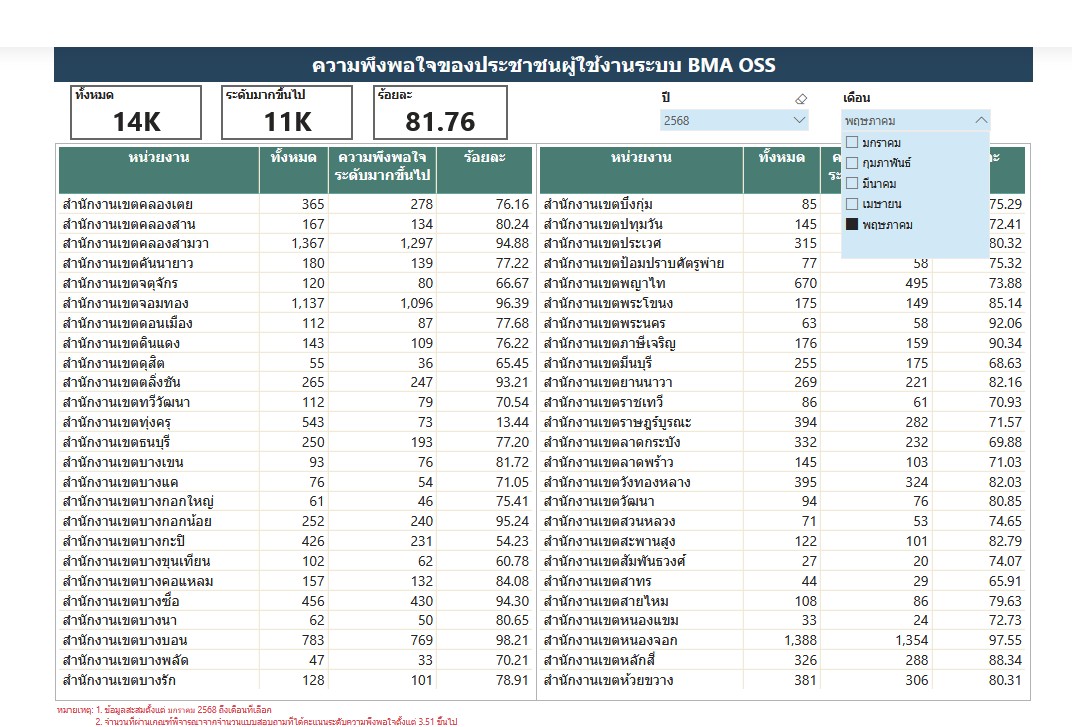The height and width of the screenshot is (727, 1072).
Task: Click สำนักงานเขตราษฎร์บูรณะ cell
Action: coord(617,422)
